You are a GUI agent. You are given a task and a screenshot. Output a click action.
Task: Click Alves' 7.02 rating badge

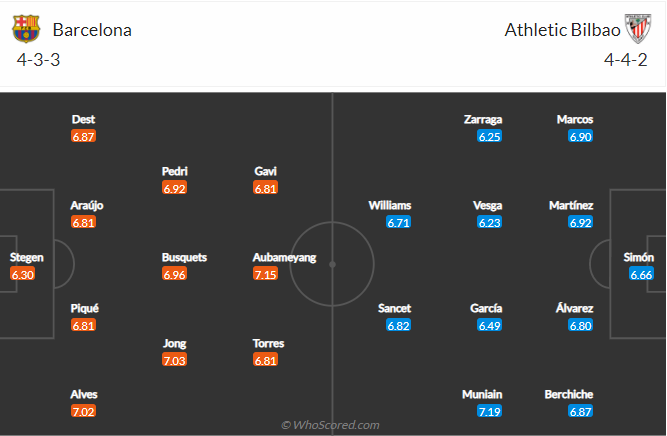pyautogui.click(x=84, y=411)
